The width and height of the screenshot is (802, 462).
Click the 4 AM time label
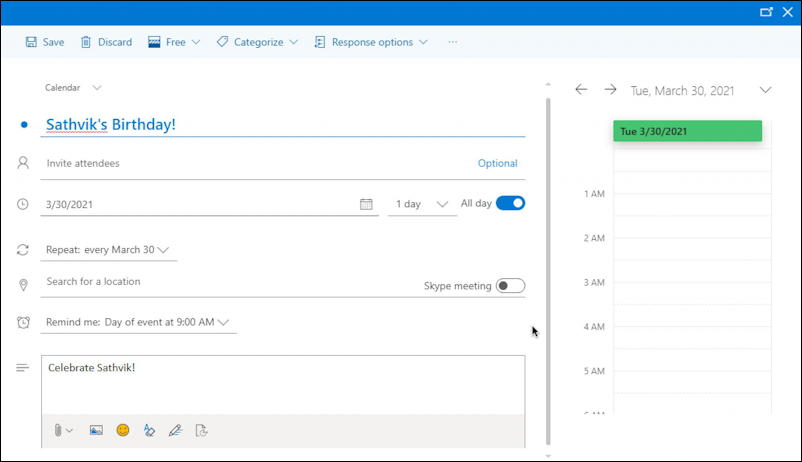(x=594, y=326)
